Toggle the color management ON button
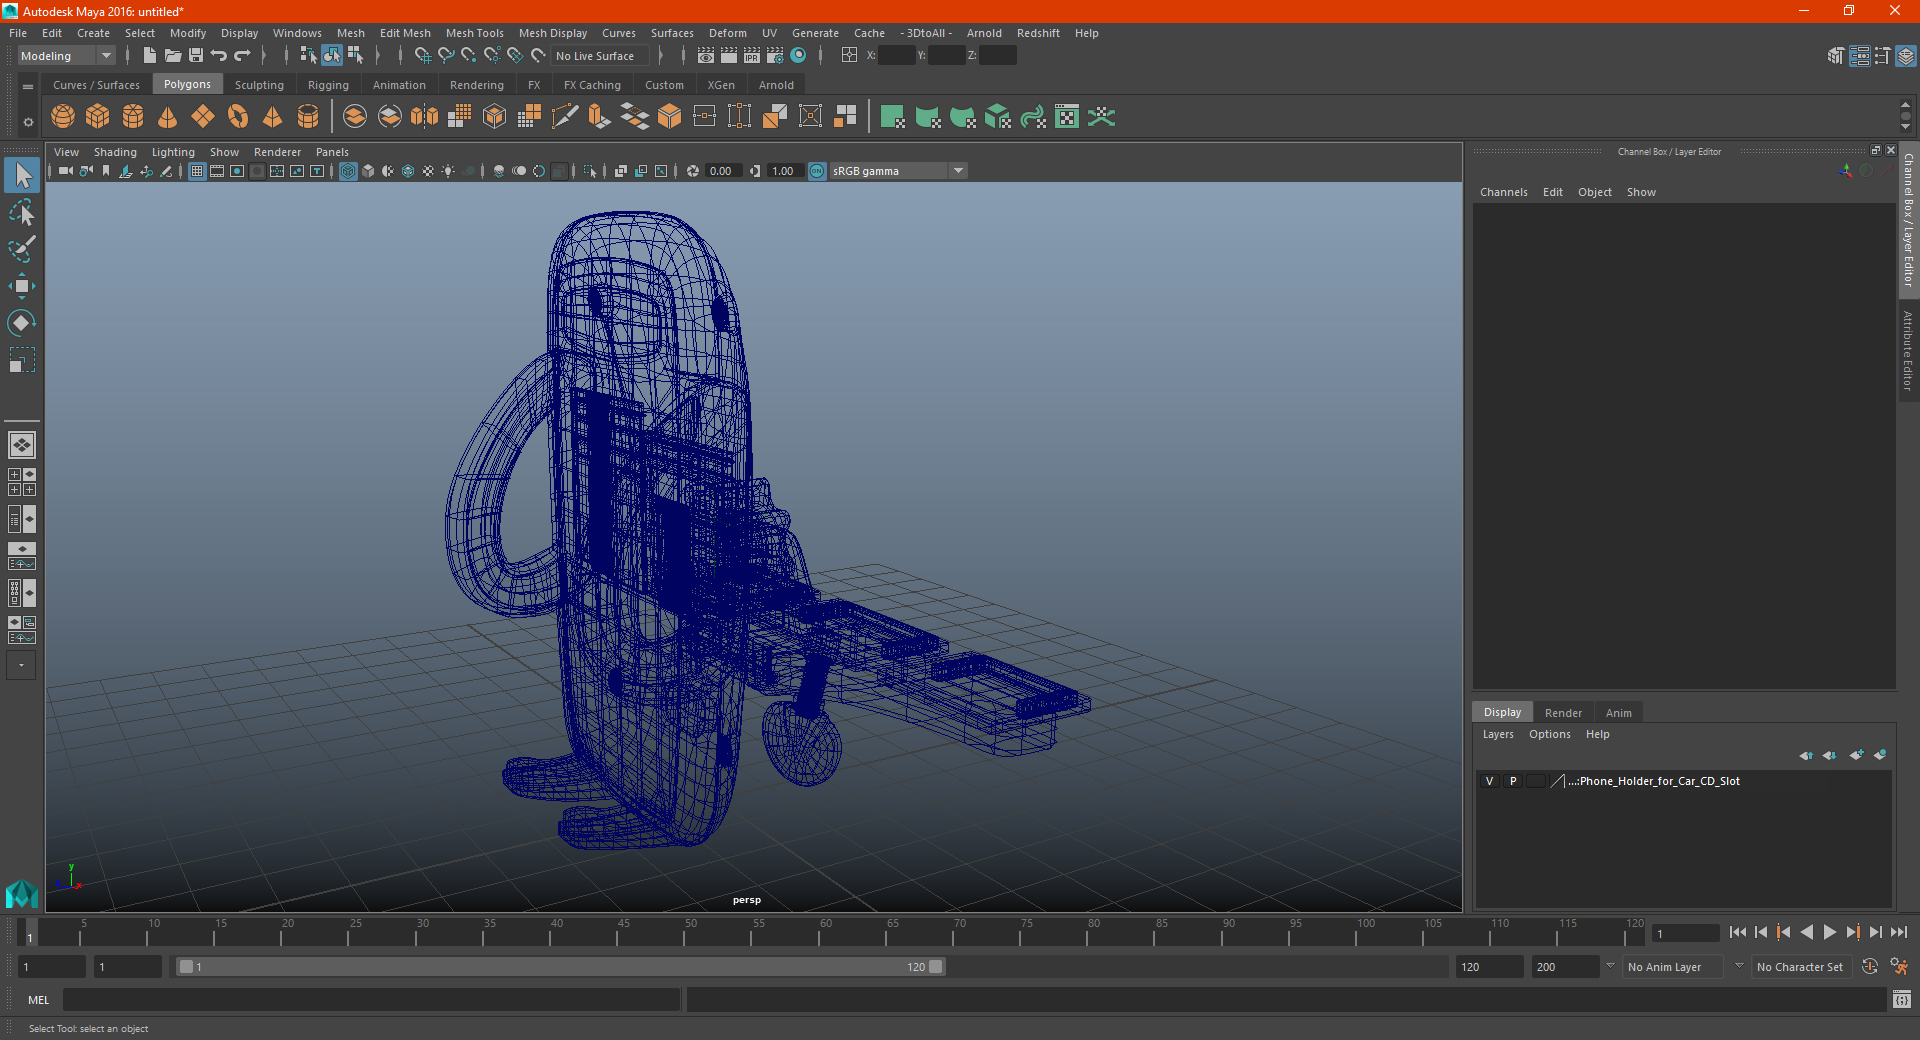Image resolution: width=1920 pixels, height=1040 pixels. 817,171
